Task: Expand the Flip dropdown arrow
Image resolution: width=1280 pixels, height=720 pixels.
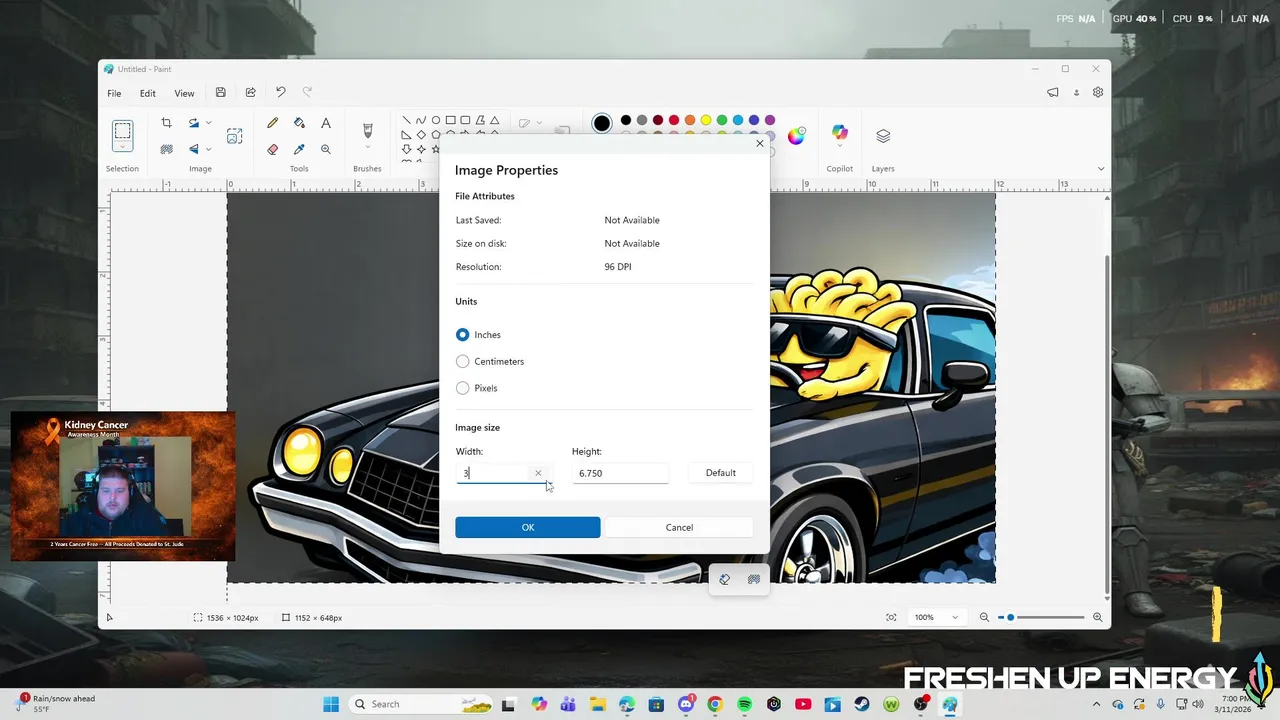Action: [208, 149]
